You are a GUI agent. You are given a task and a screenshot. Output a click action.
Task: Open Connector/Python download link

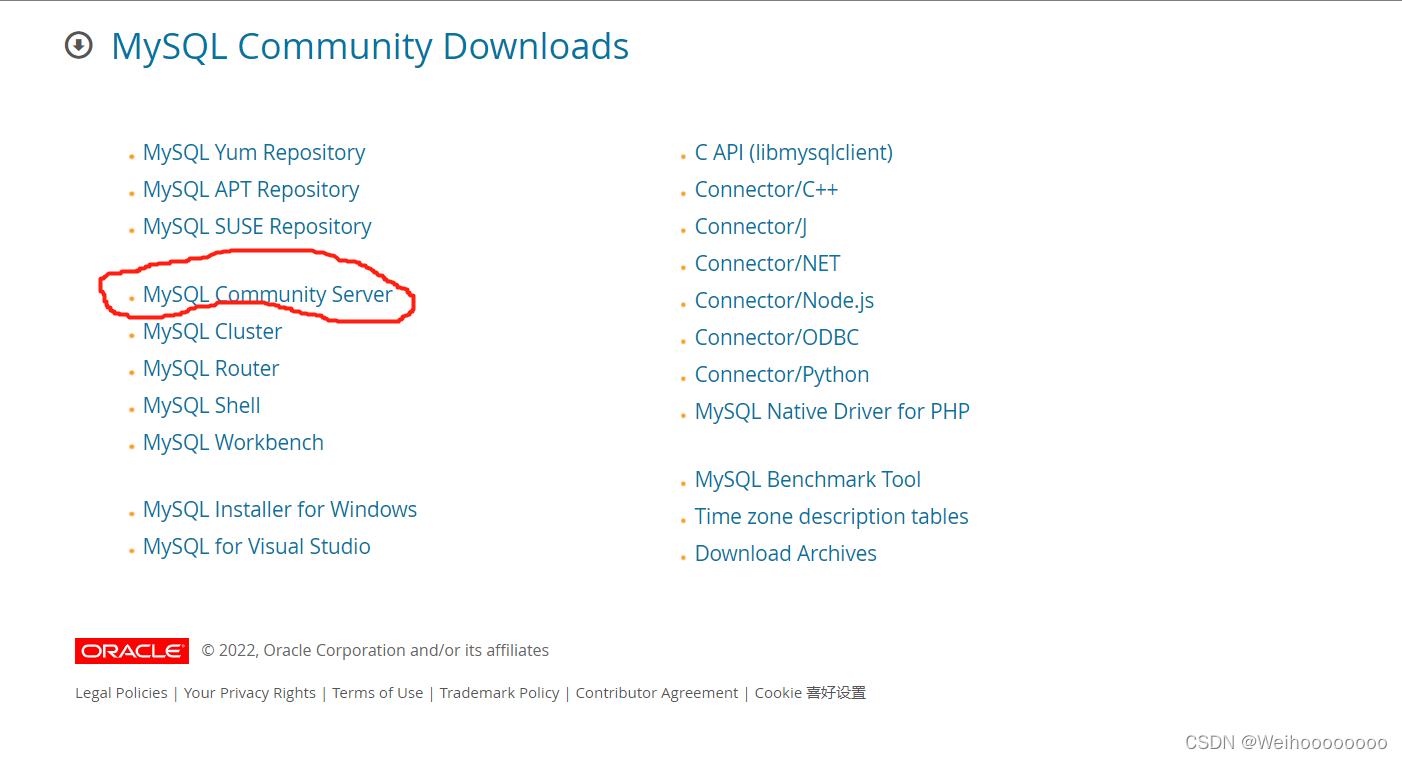(x=782, y=375)
